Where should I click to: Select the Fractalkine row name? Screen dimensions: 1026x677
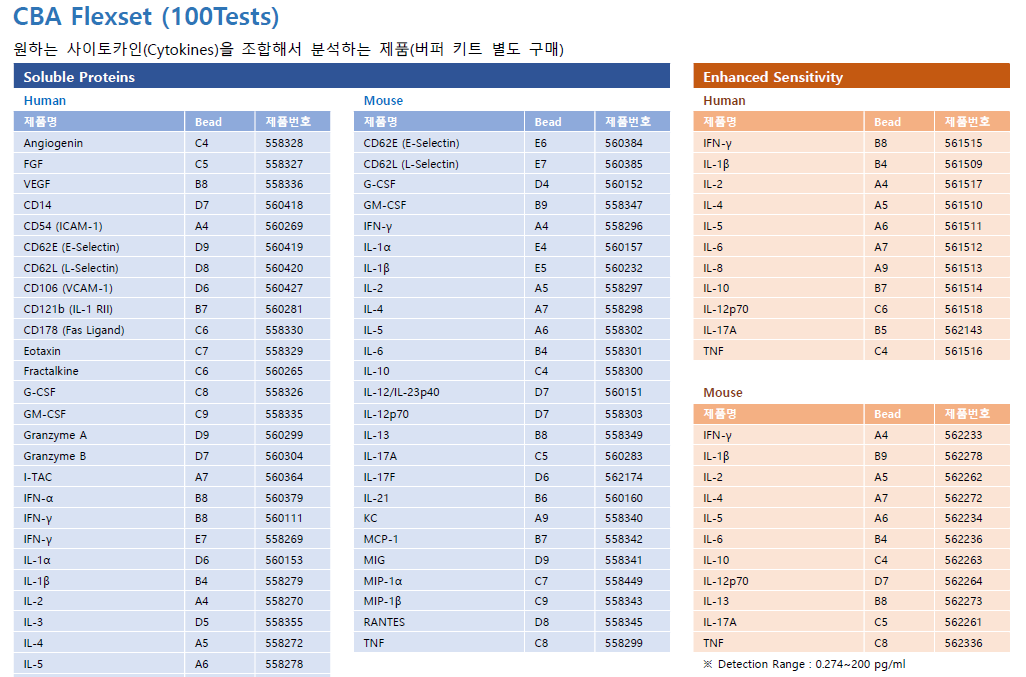(x=51, y=371)
